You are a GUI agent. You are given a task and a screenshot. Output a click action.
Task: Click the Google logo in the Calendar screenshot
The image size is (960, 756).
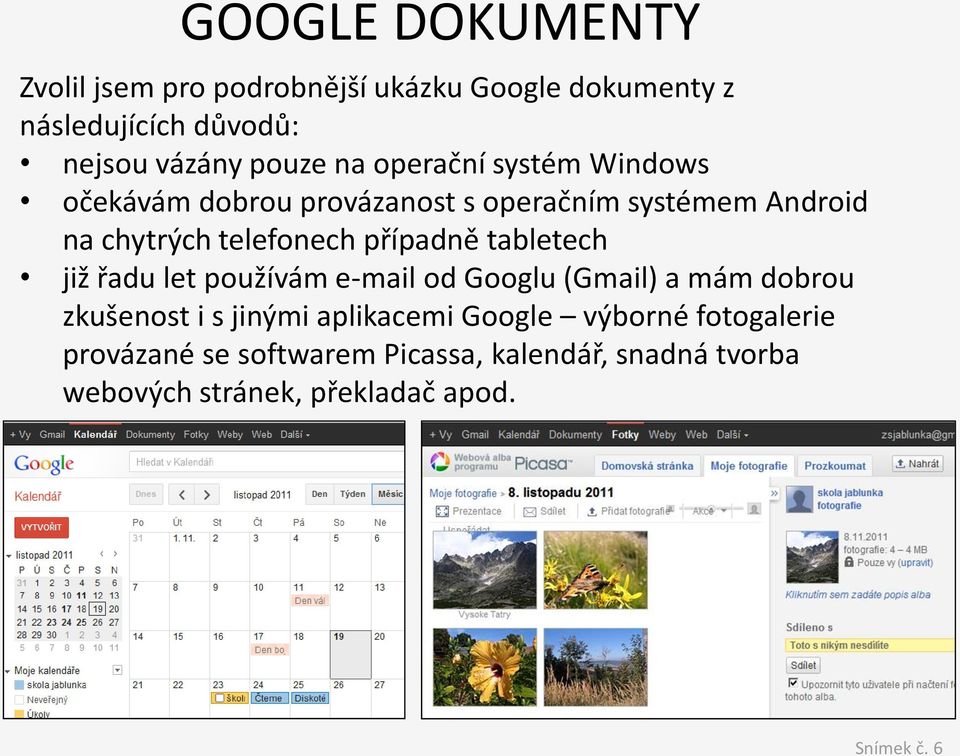click(x=43, y=463)
